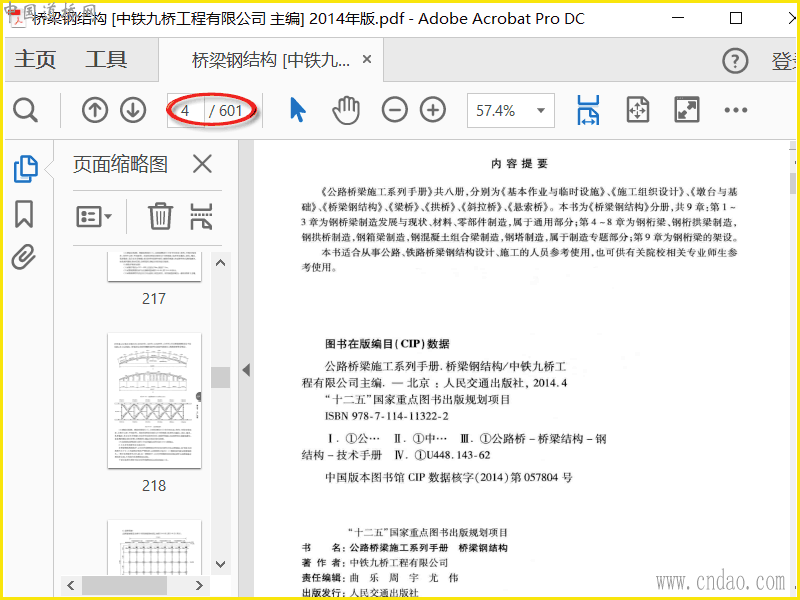This screenshot has height=600, width=800.
Task: Zoom out with the minus button
Action: tap(394, 110)
